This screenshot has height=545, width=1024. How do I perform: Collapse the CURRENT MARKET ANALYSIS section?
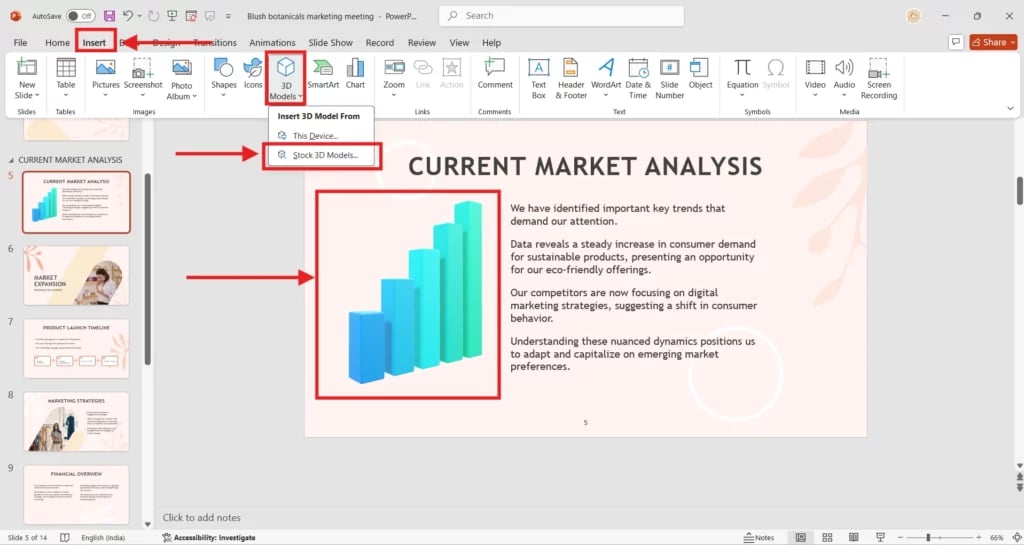pos(11,160)
